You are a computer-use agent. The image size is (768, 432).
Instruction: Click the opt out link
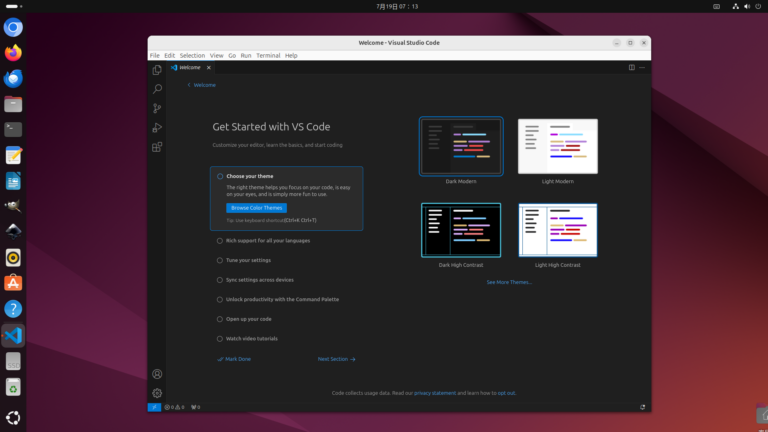pos(506,393)
